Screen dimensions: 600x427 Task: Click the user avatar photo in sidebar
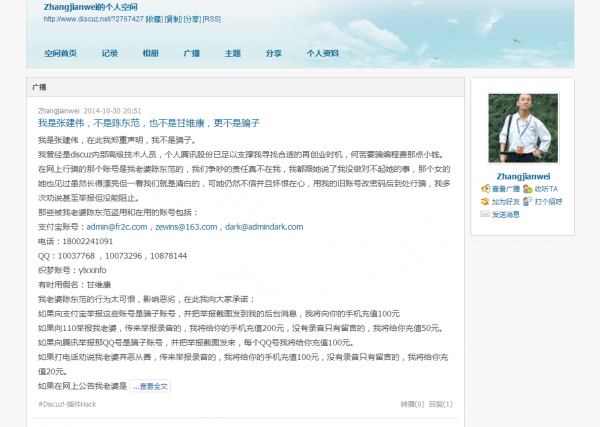pos(523,129)
